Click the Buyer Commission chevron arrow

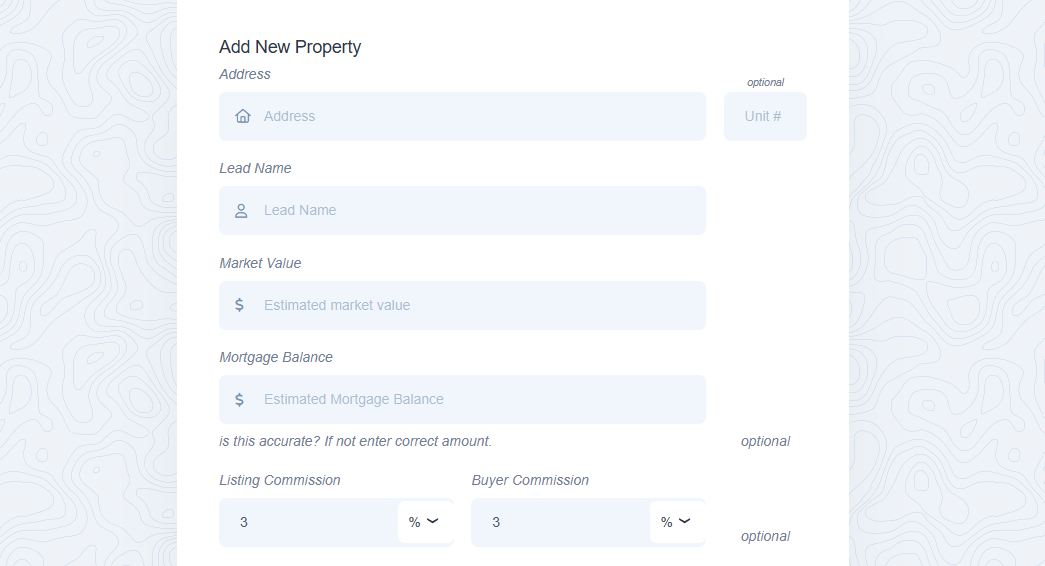coord(685,522)
